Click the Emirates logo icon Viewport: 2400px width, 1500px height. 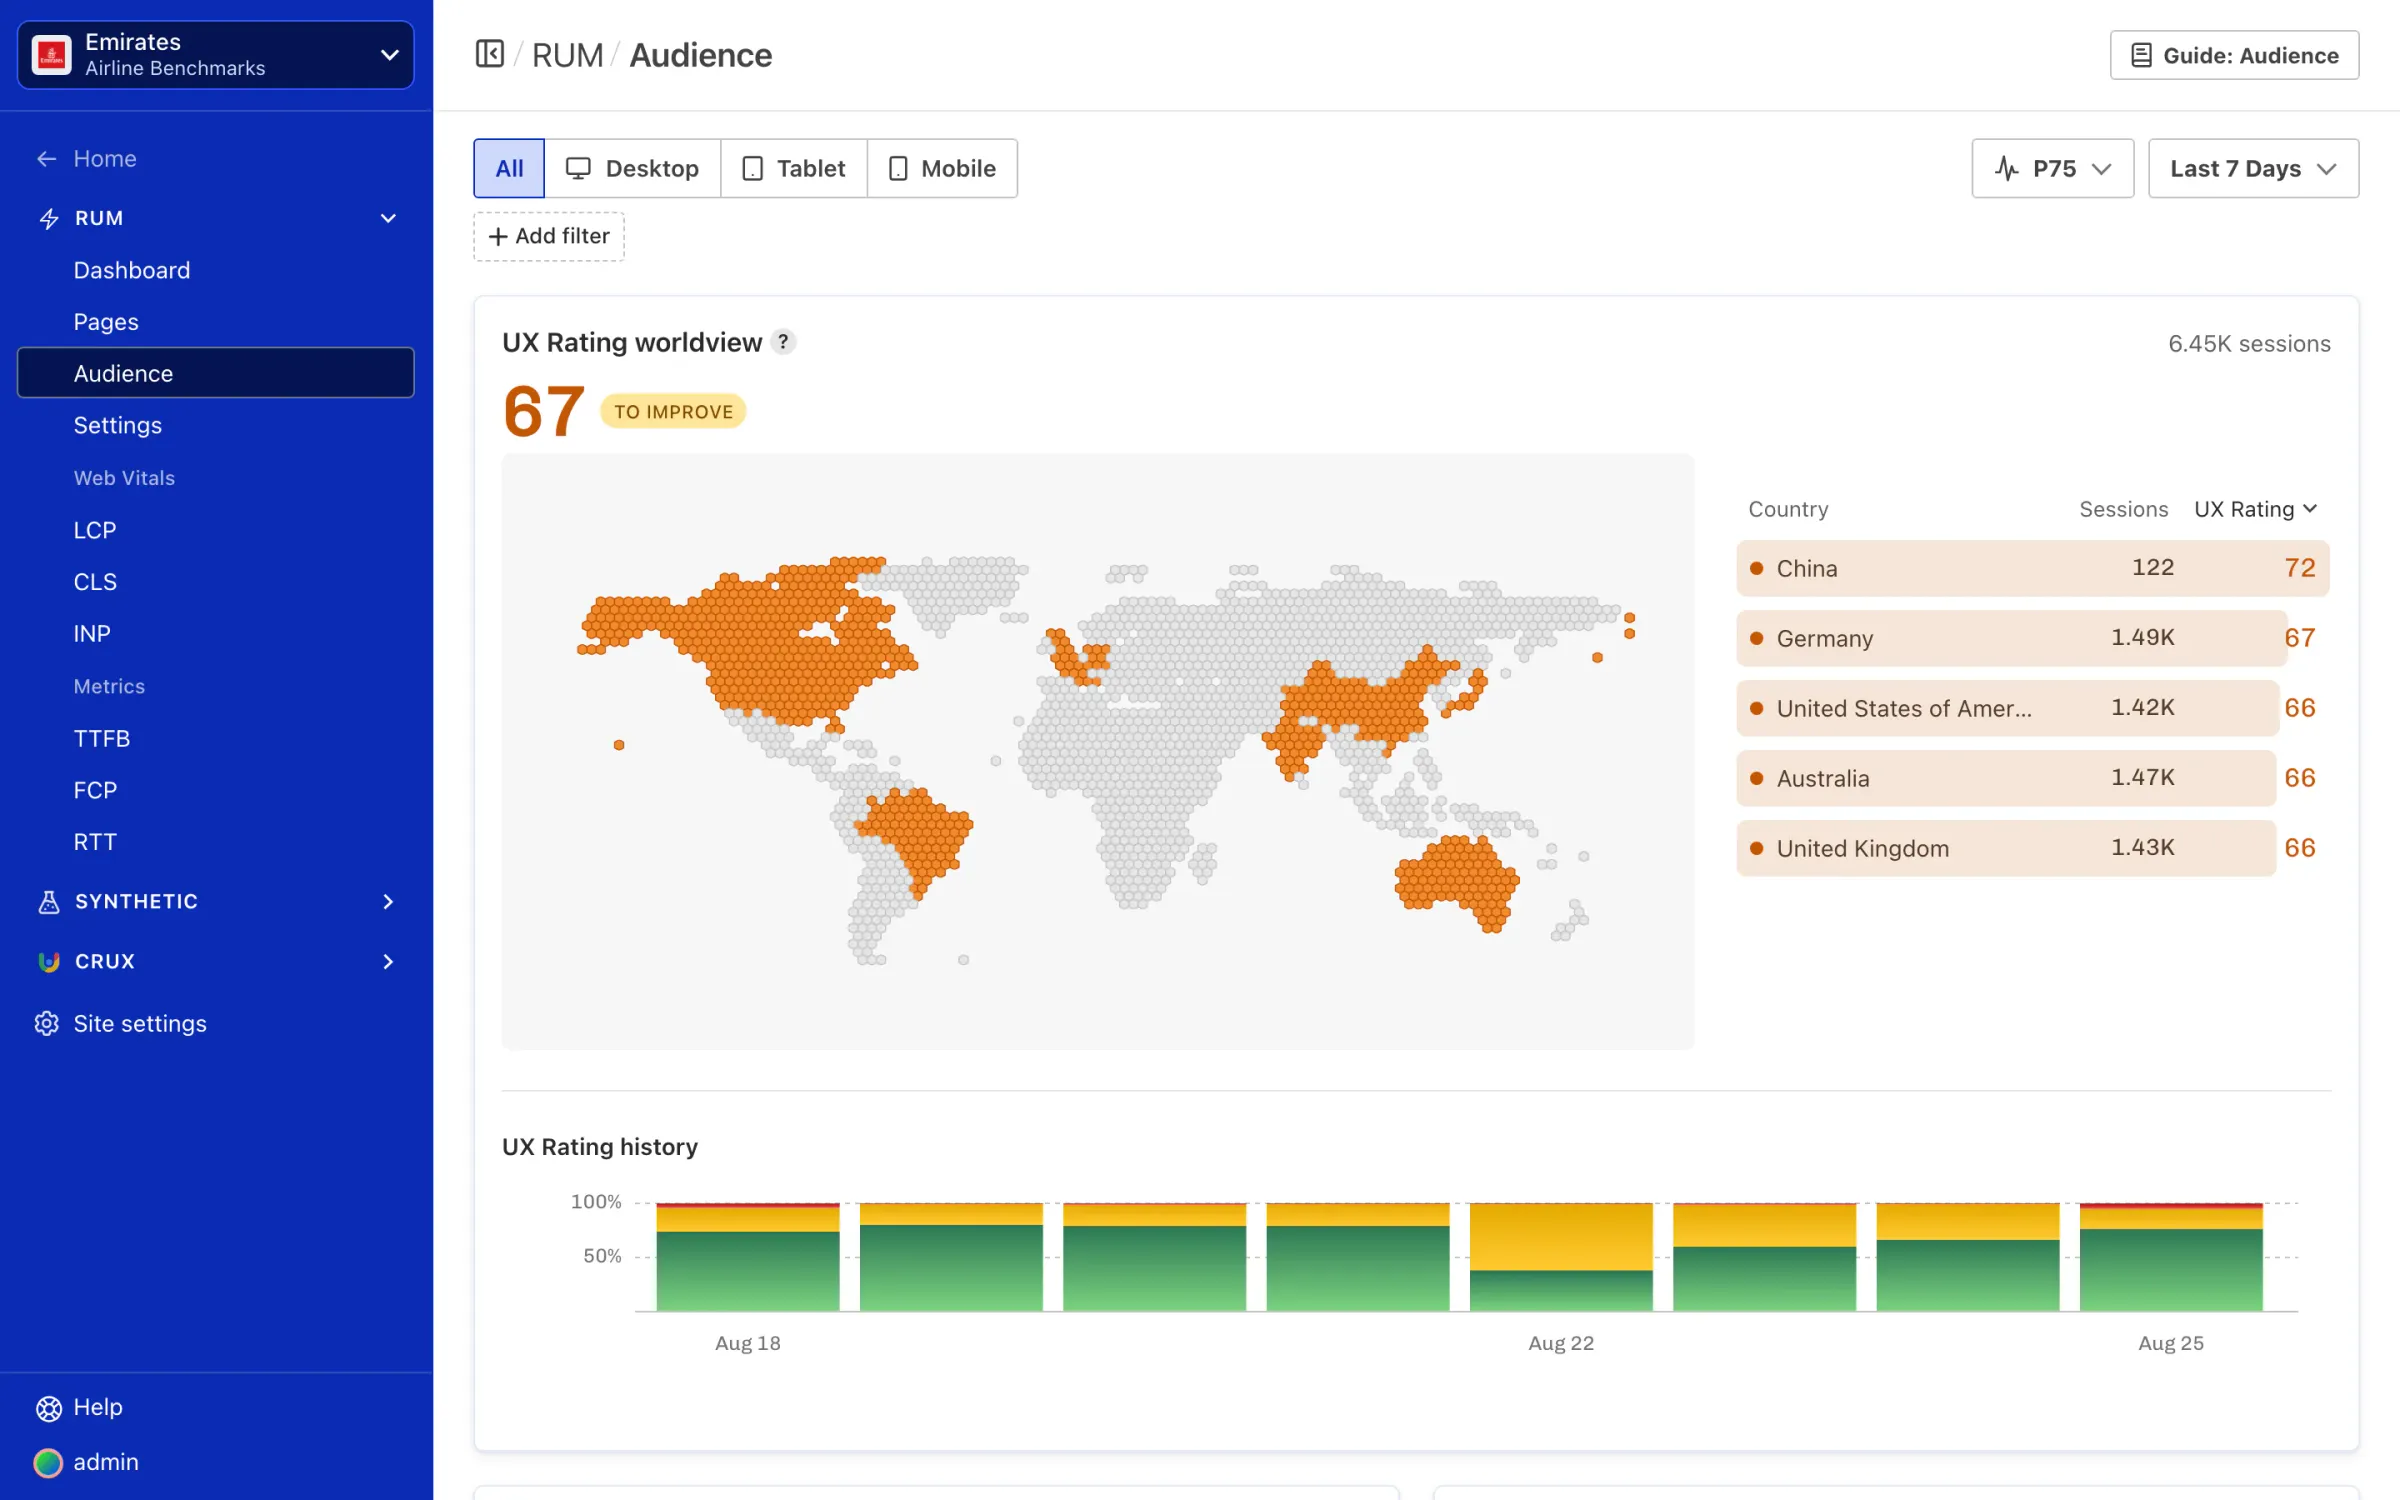(x=52, y=55)
